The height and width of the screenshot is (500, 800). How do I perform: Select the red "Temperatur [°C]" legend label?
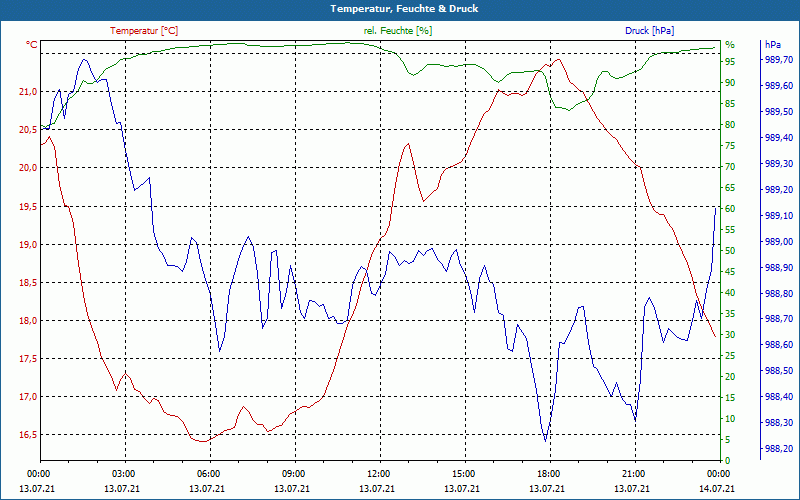click(144, 31)
